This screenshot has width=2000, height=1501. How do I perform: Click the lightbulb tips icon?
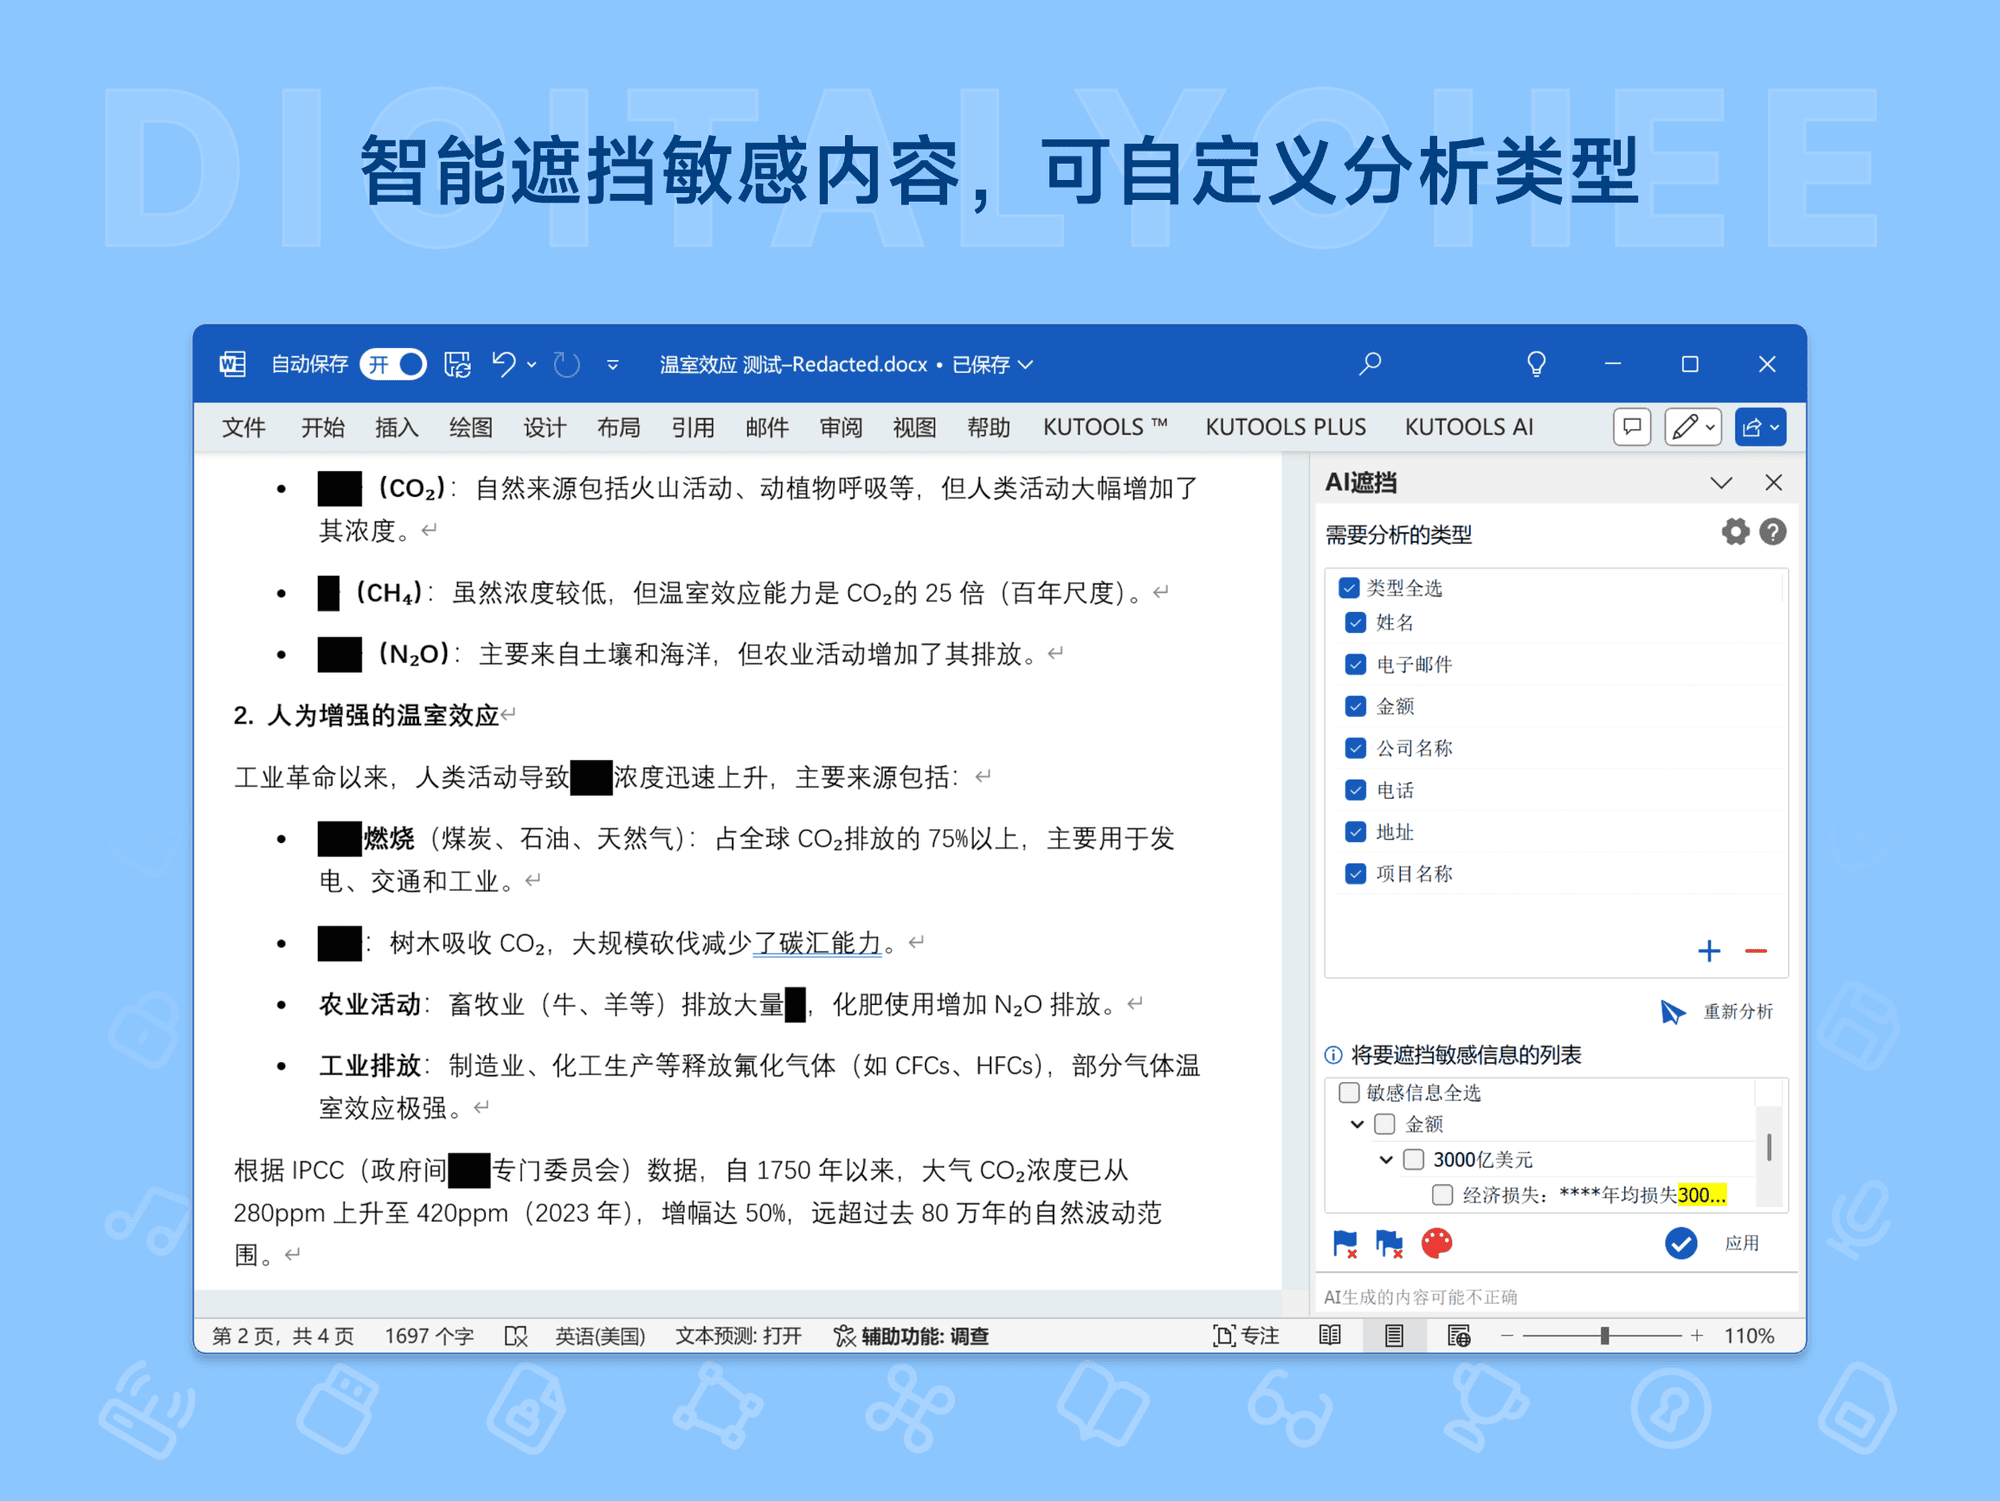coord(1536,364)
